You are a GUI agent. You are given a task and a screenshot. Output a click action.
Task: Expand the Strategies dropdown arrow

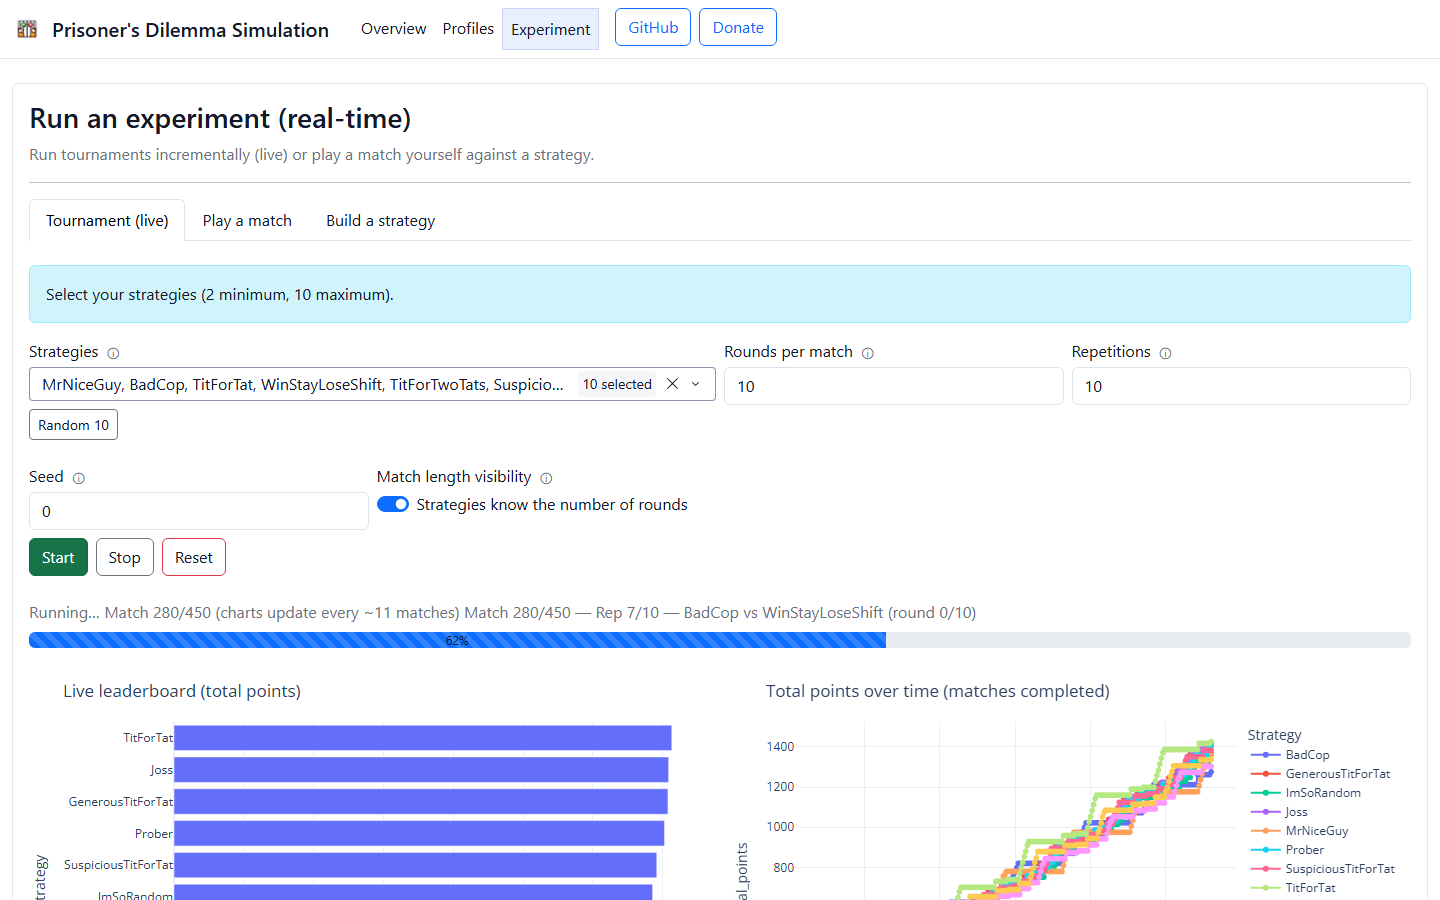click(x=696, y=384)
